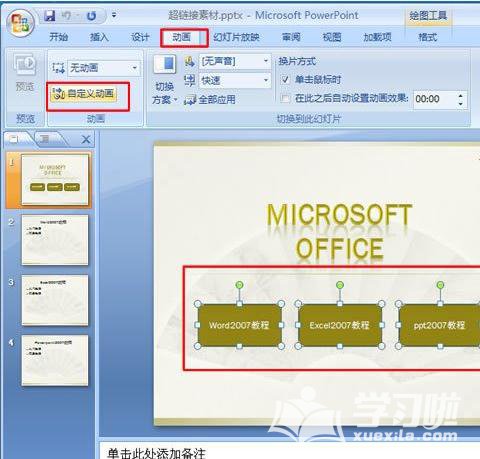Select slide 2 thumbnail
Image resolution: width=480 pixels, height=459 pixels.
pyautogui.click(x=55, y=240)
